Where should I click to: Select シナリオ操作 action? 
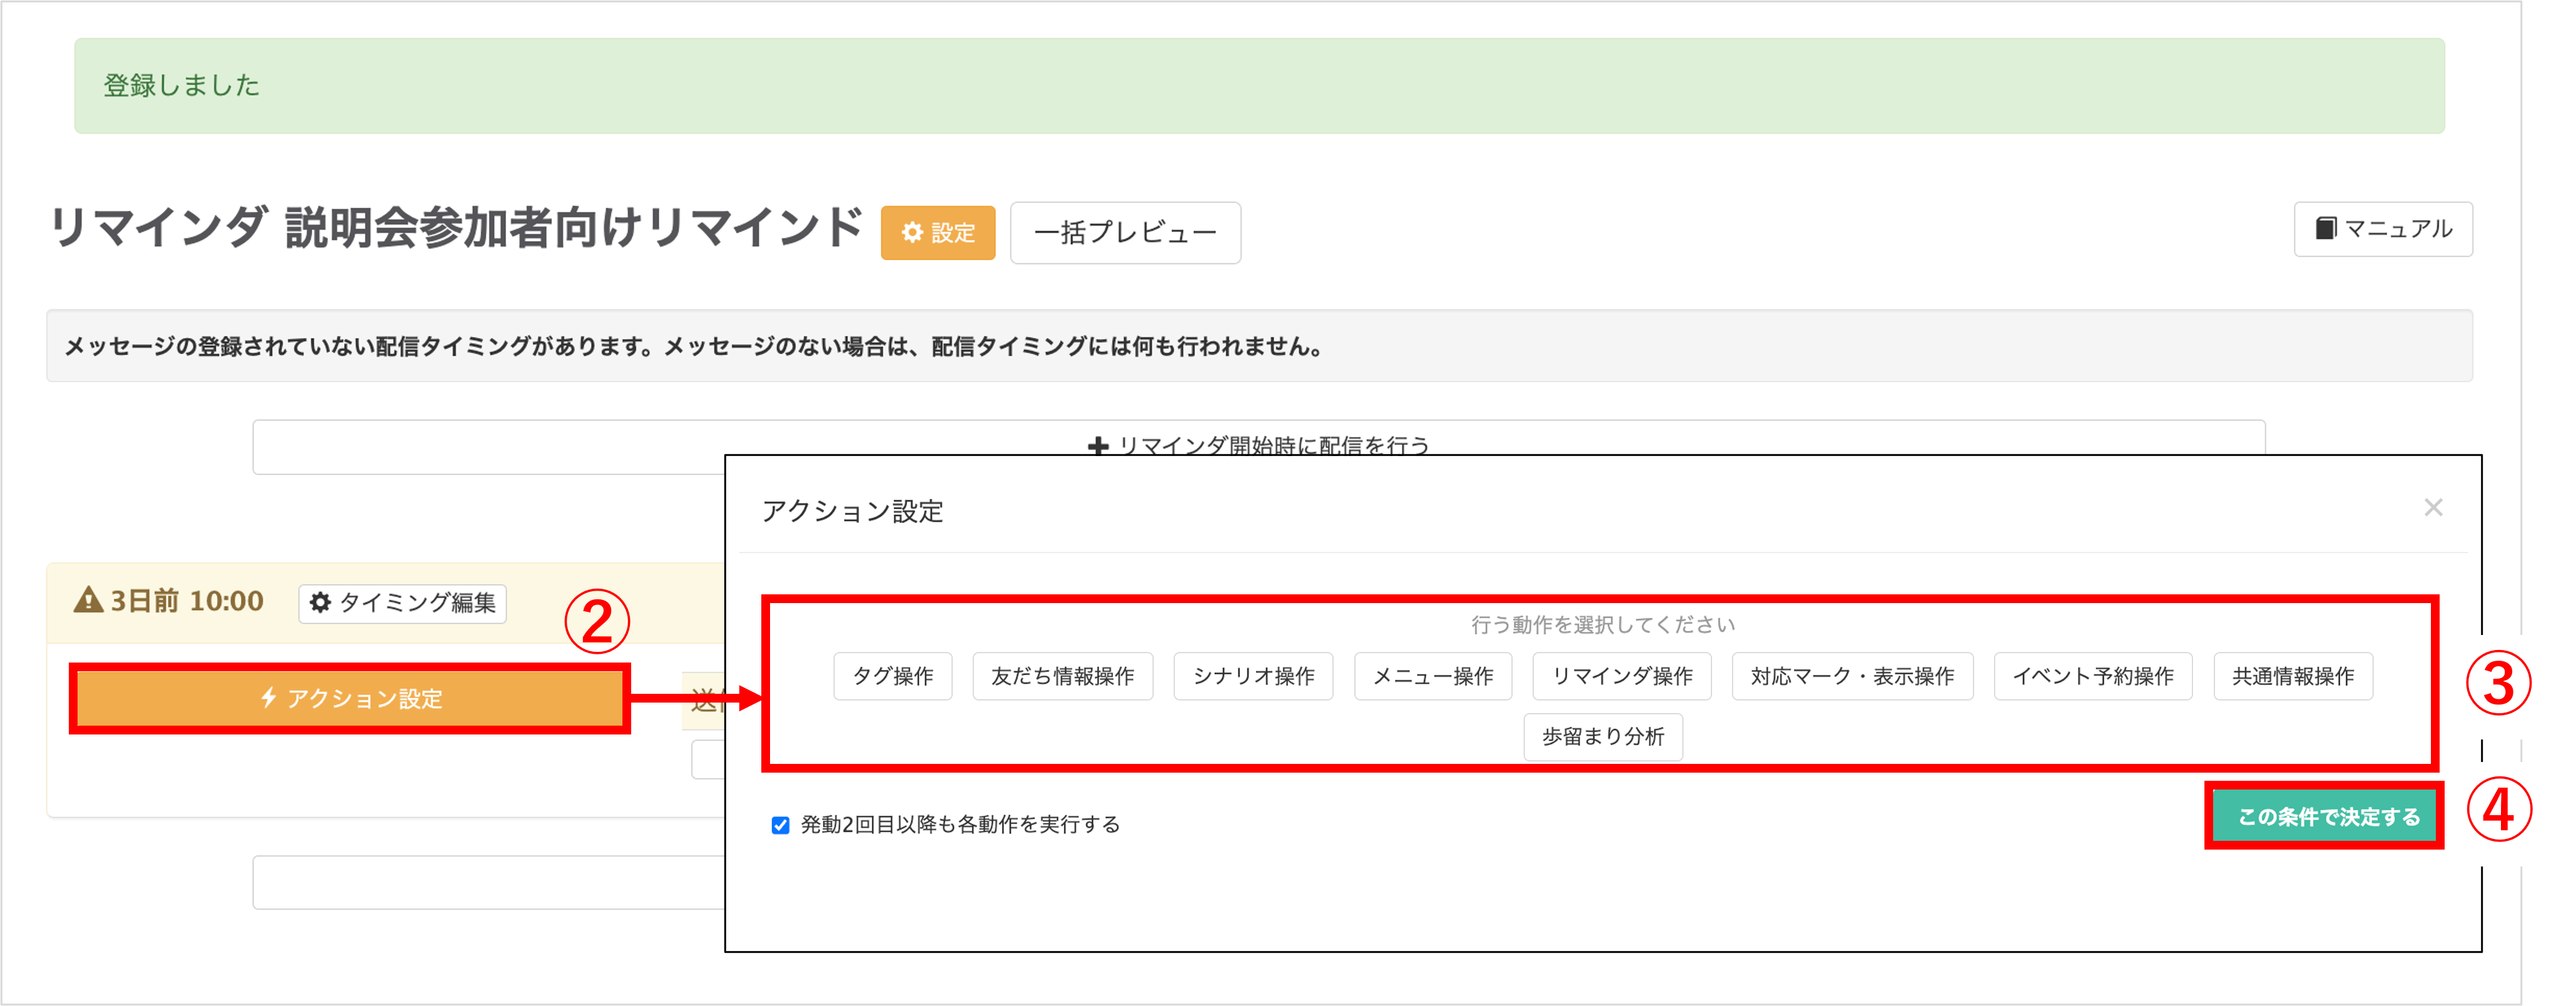[1253, 676]
